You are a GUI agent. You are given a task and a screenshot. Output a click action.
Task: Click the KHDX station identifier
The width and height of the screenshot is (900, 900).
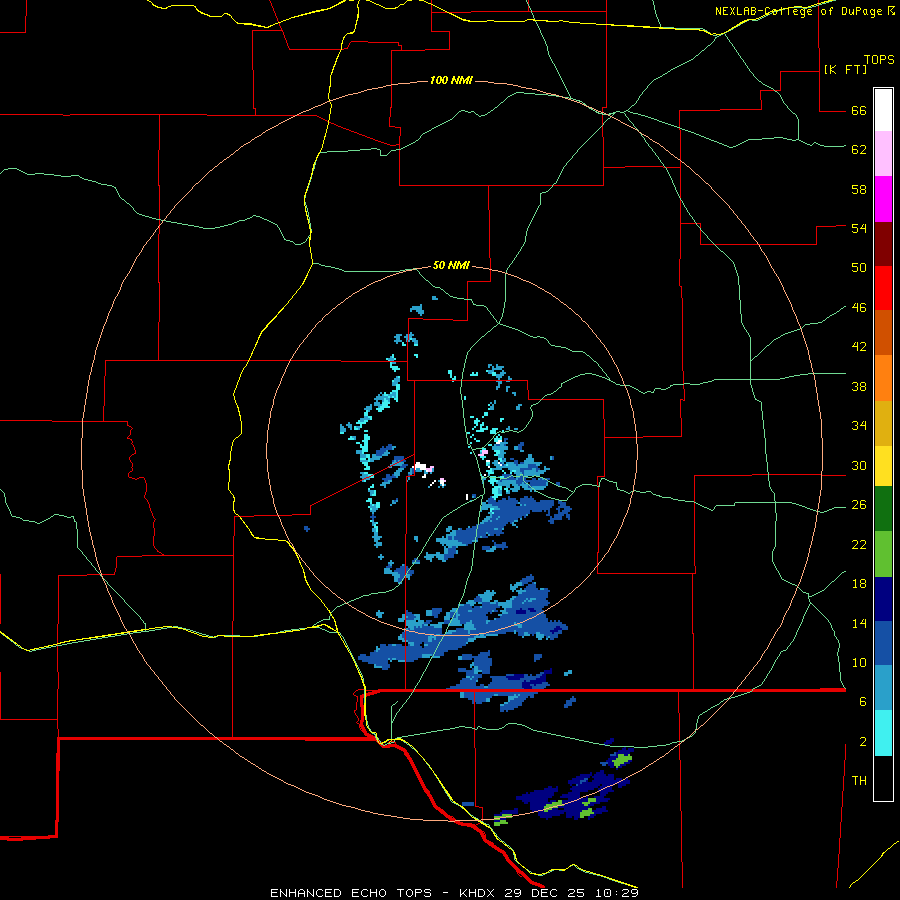tap(479, 893)
